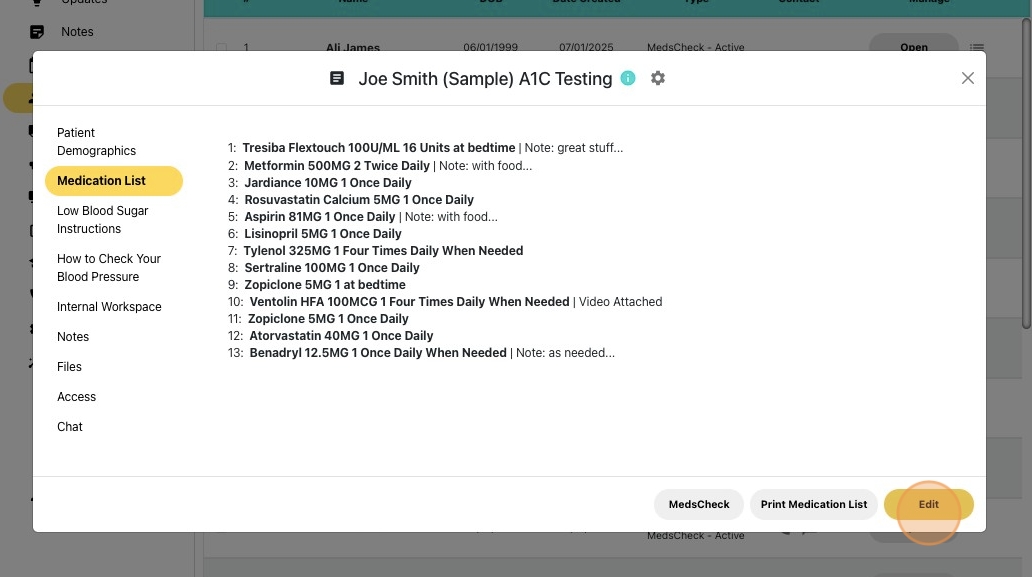
Task: Click Notes icon in background sidebar
Action: coord(37,32)
